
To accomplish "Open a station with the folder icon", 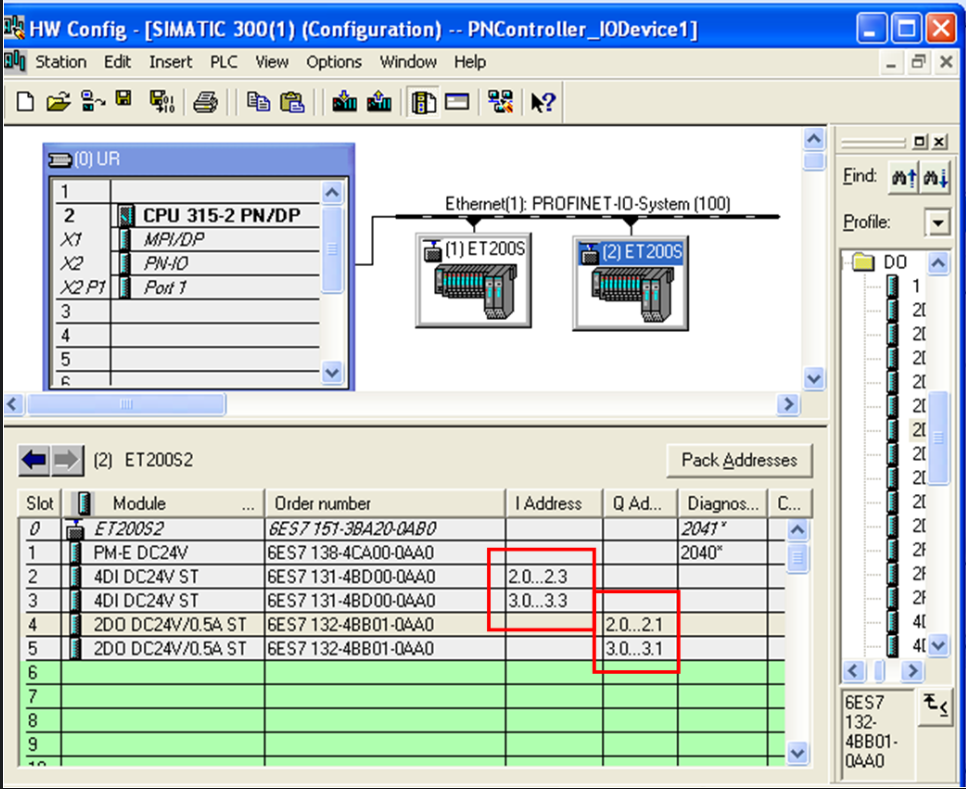I will 59,102.
